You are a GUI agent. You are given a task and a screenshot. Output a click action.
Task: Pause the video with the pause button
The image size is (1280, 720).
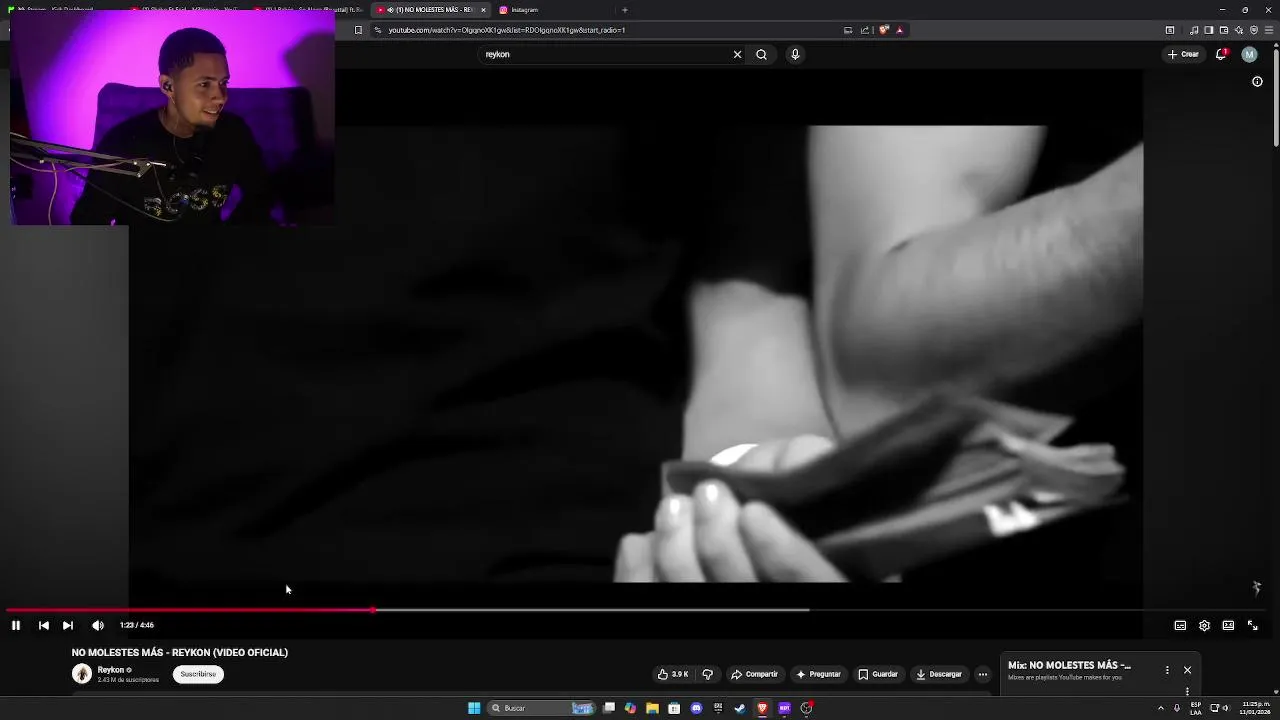click(16, 625)
